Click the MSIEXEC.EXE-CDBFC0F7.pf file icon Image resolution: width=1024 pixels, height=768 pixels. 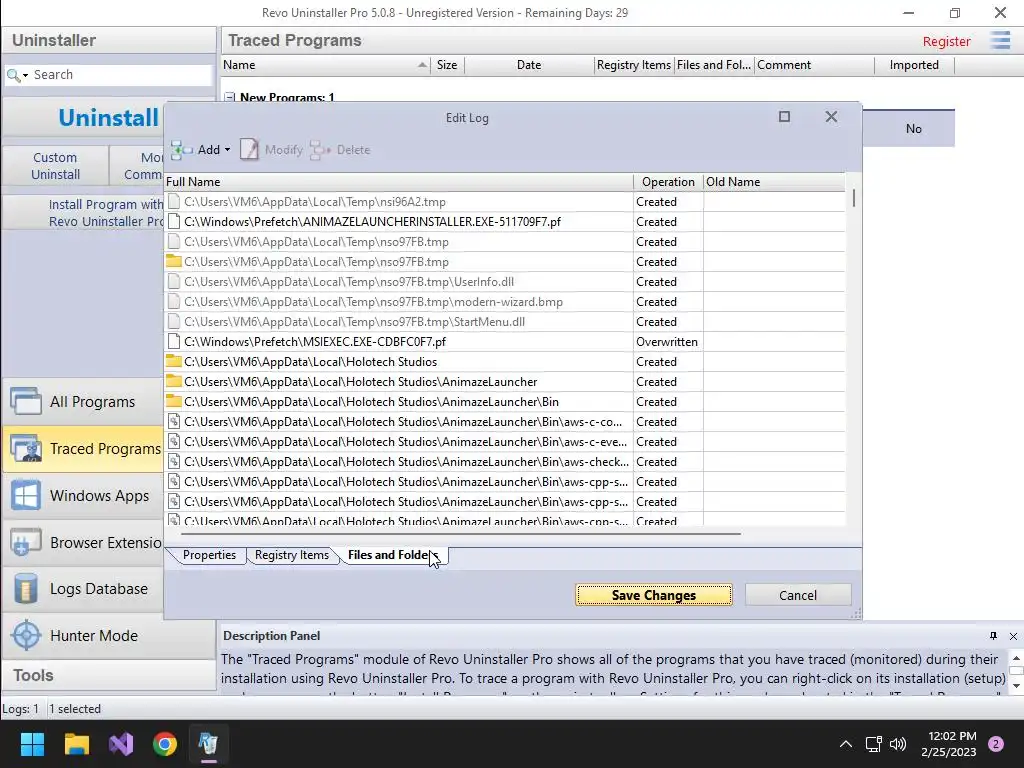click(x=174, y=342)
